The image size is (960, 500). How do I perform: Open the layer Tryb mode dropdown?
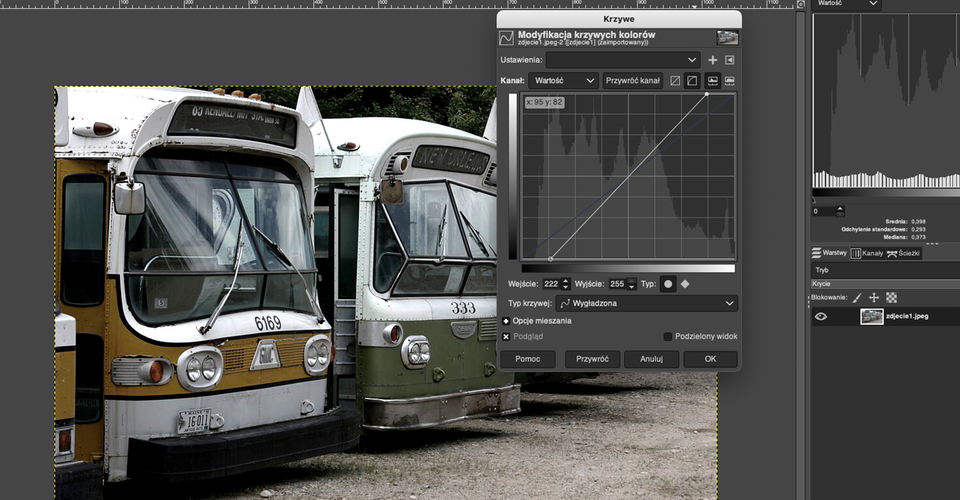(x=885, y=270)
